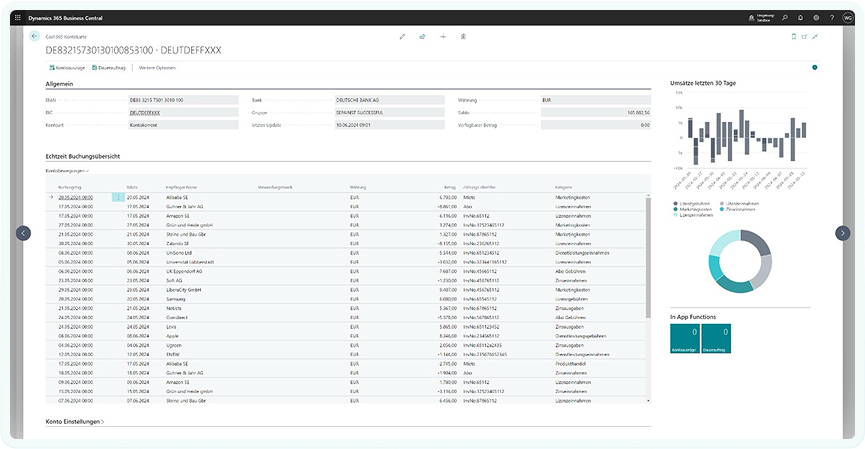Open Weitere Optionen menu
This screenshot has width=865, height=449.
coord(157,68)
